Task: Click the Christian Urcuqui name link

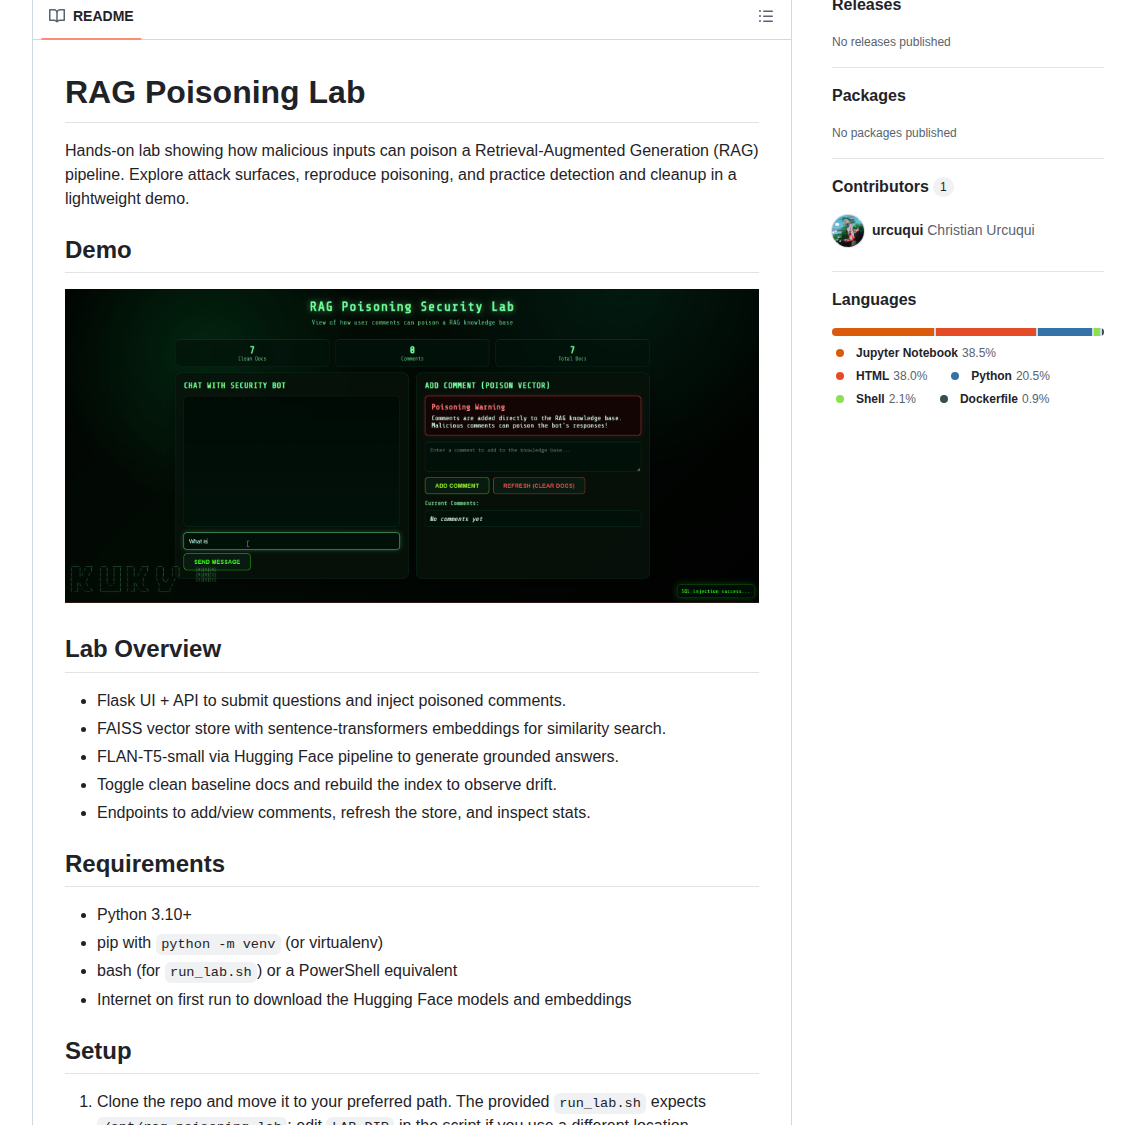Action: (980, 229)
